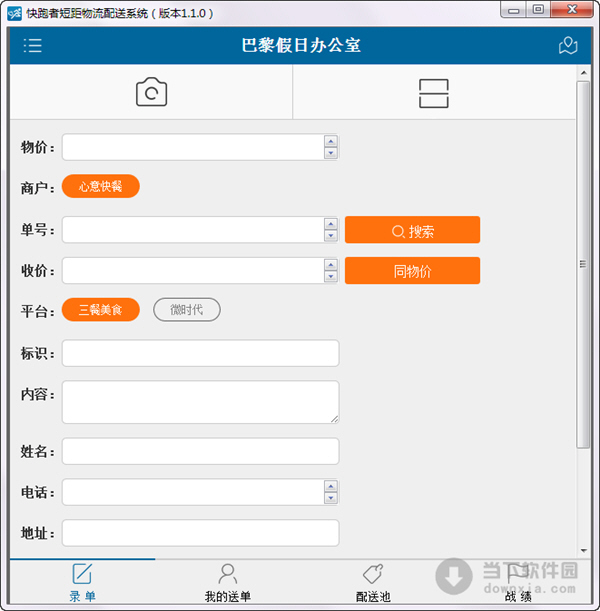Click the 搜索 search button
Viewport: 600px width, 611px height.
[x=412, y=230]
